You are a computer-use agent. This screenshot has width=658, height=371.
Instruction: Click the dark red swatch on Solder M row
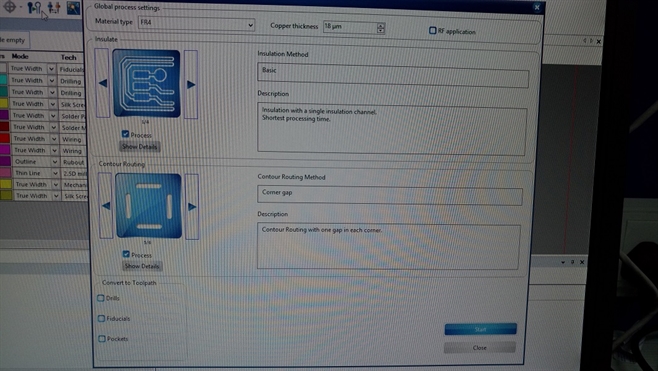(4, 127)
